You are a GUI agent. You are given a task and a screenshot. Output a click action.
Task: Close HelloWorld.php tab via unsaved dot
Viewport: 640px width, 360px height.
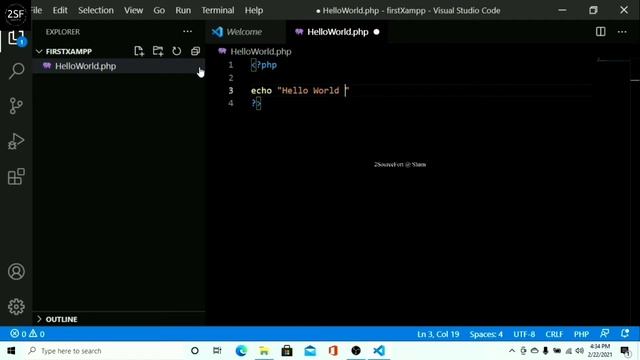point(376,32)
